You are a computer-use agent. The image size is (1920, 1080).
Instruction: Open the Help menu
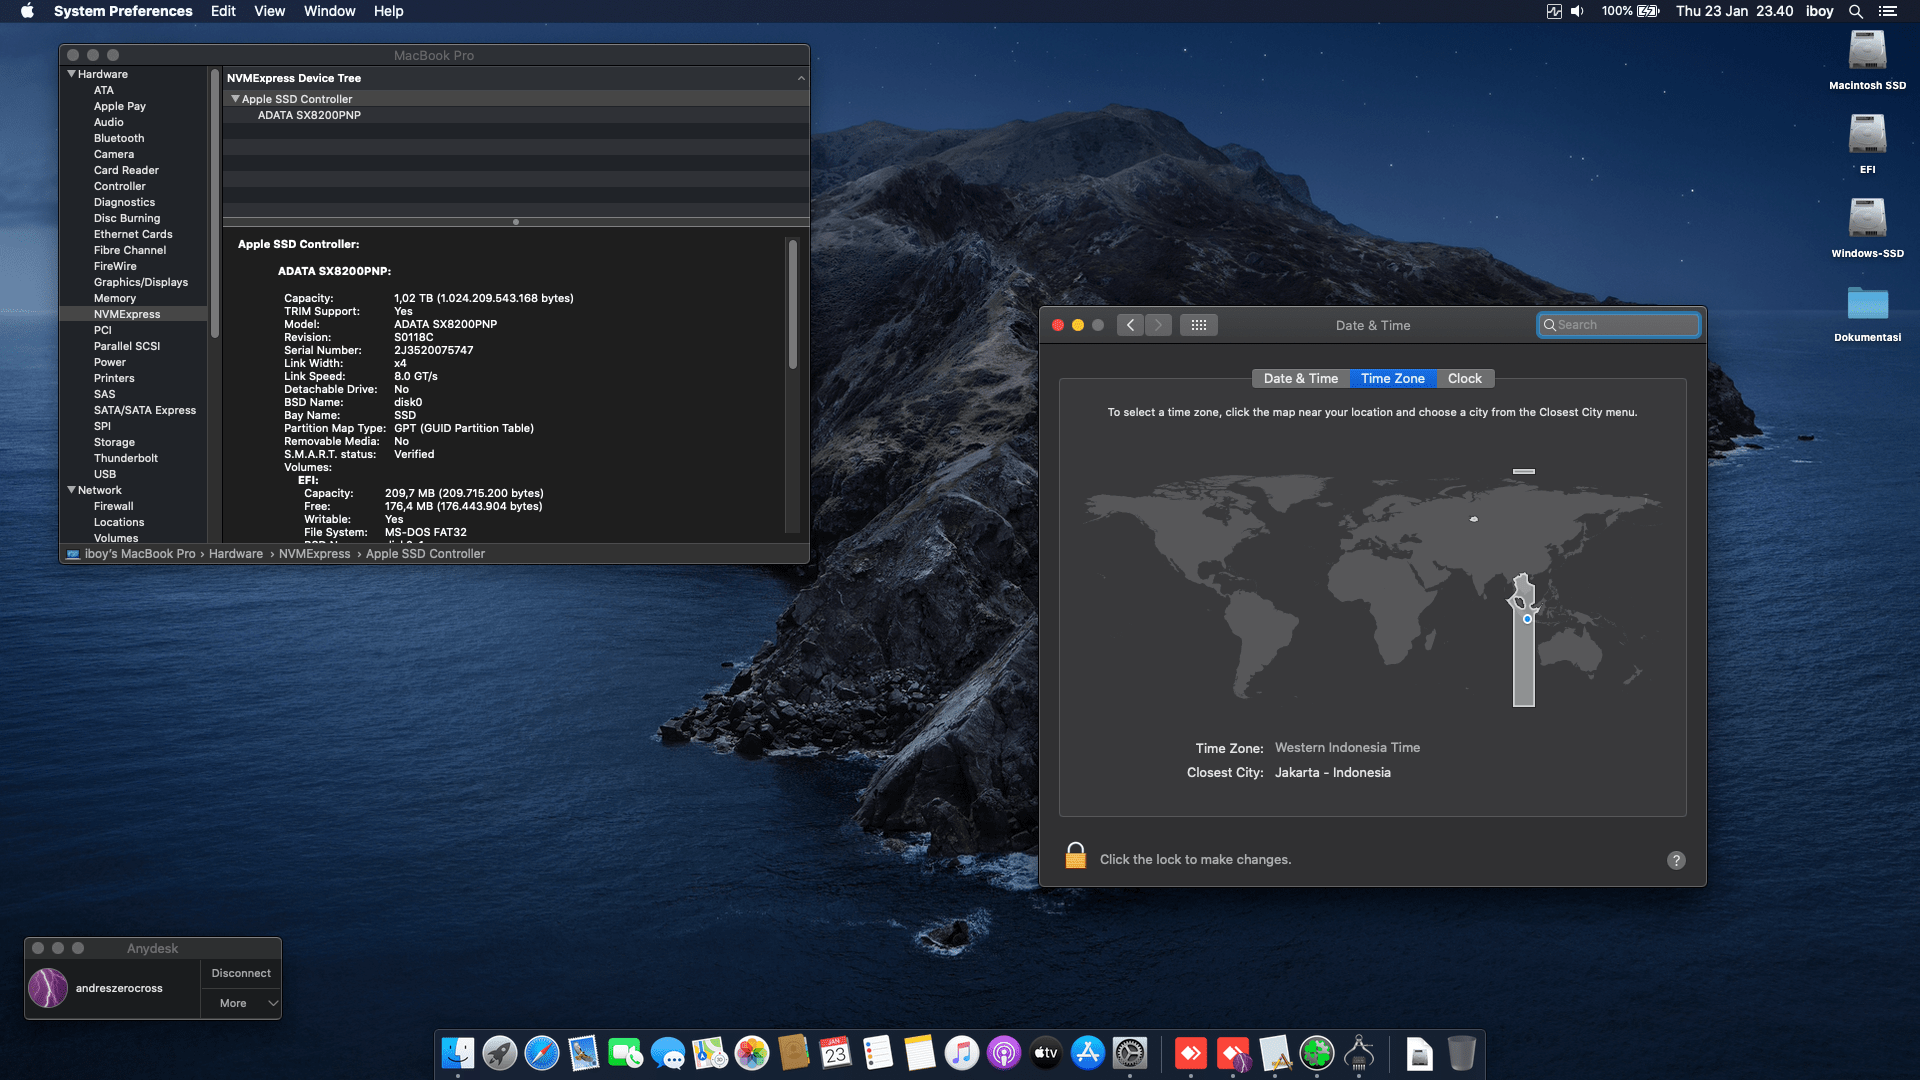click(388, 11)
